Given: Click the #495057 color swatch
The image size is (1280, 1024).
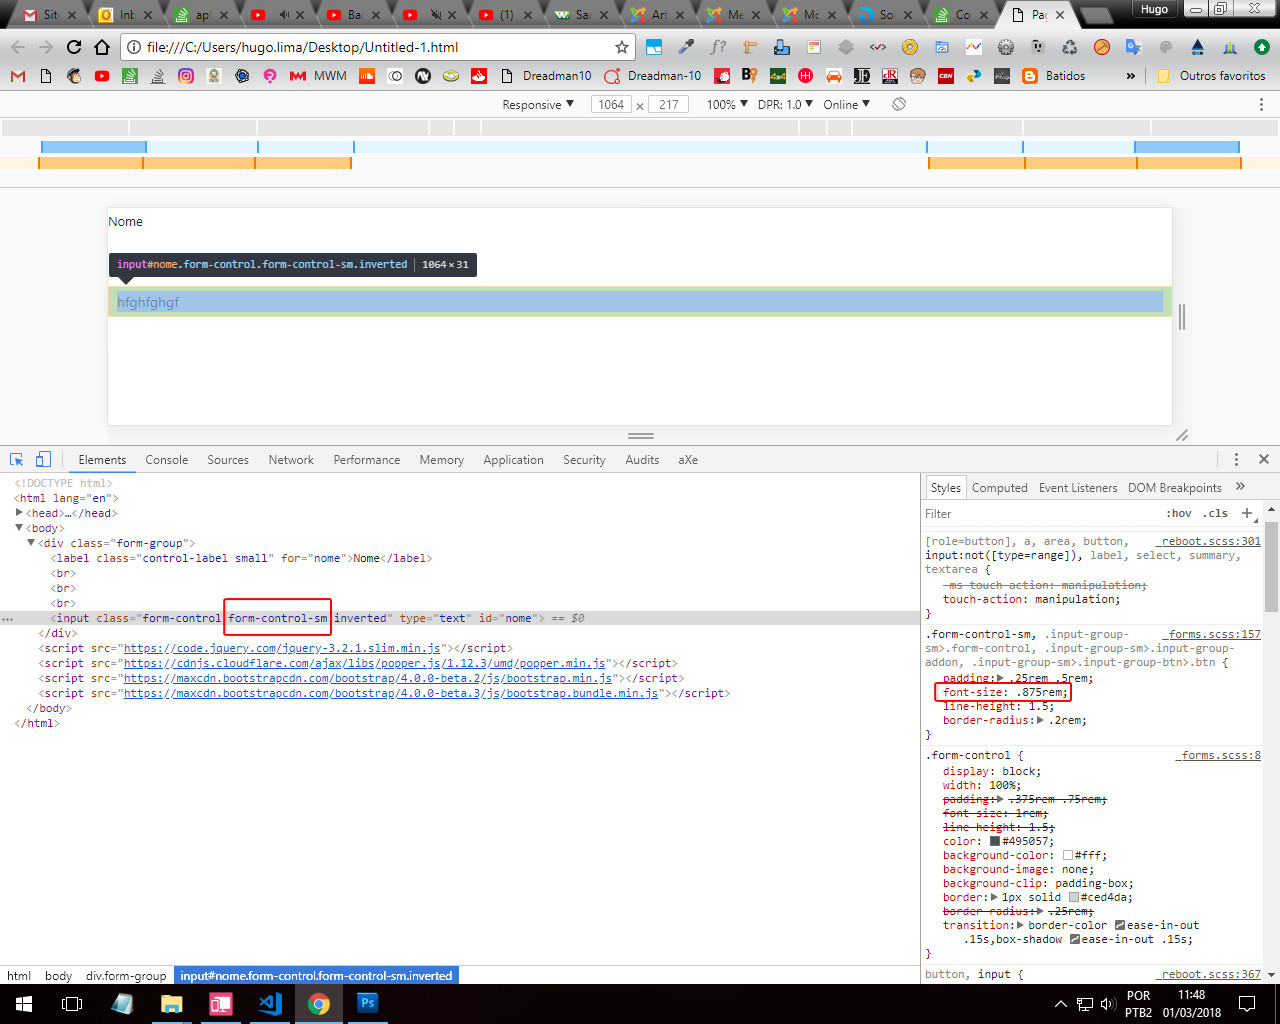Looking at the screenshot, I should [x=995, y=841].
